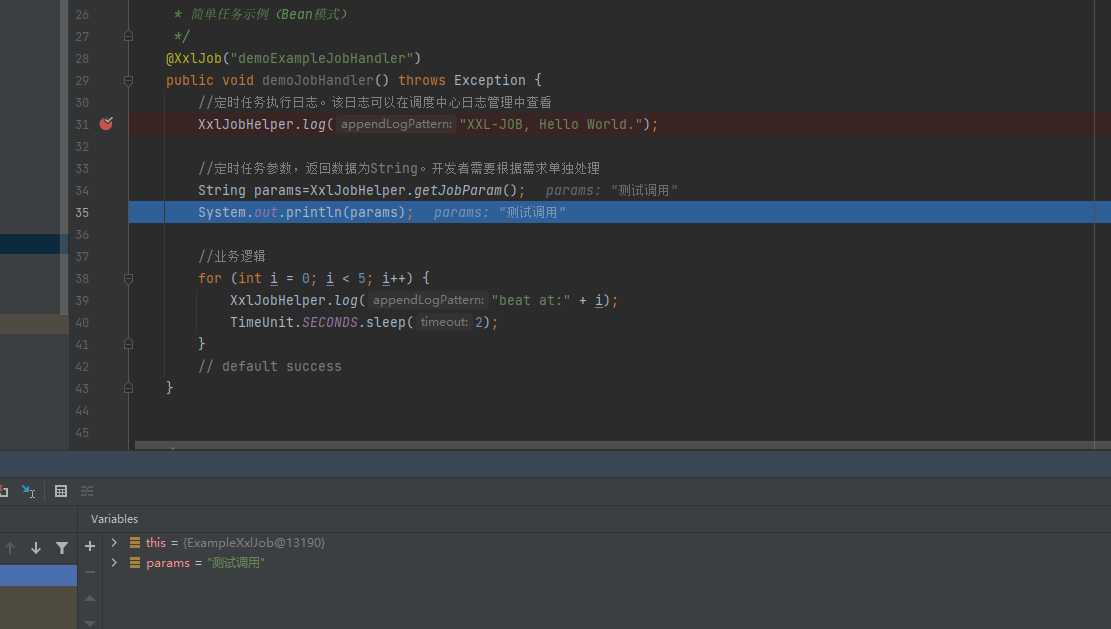The width and height of the screenshot is (1111, 629).
Task: Select previous frame with up arrow
Action: click(x=10, y=548)
